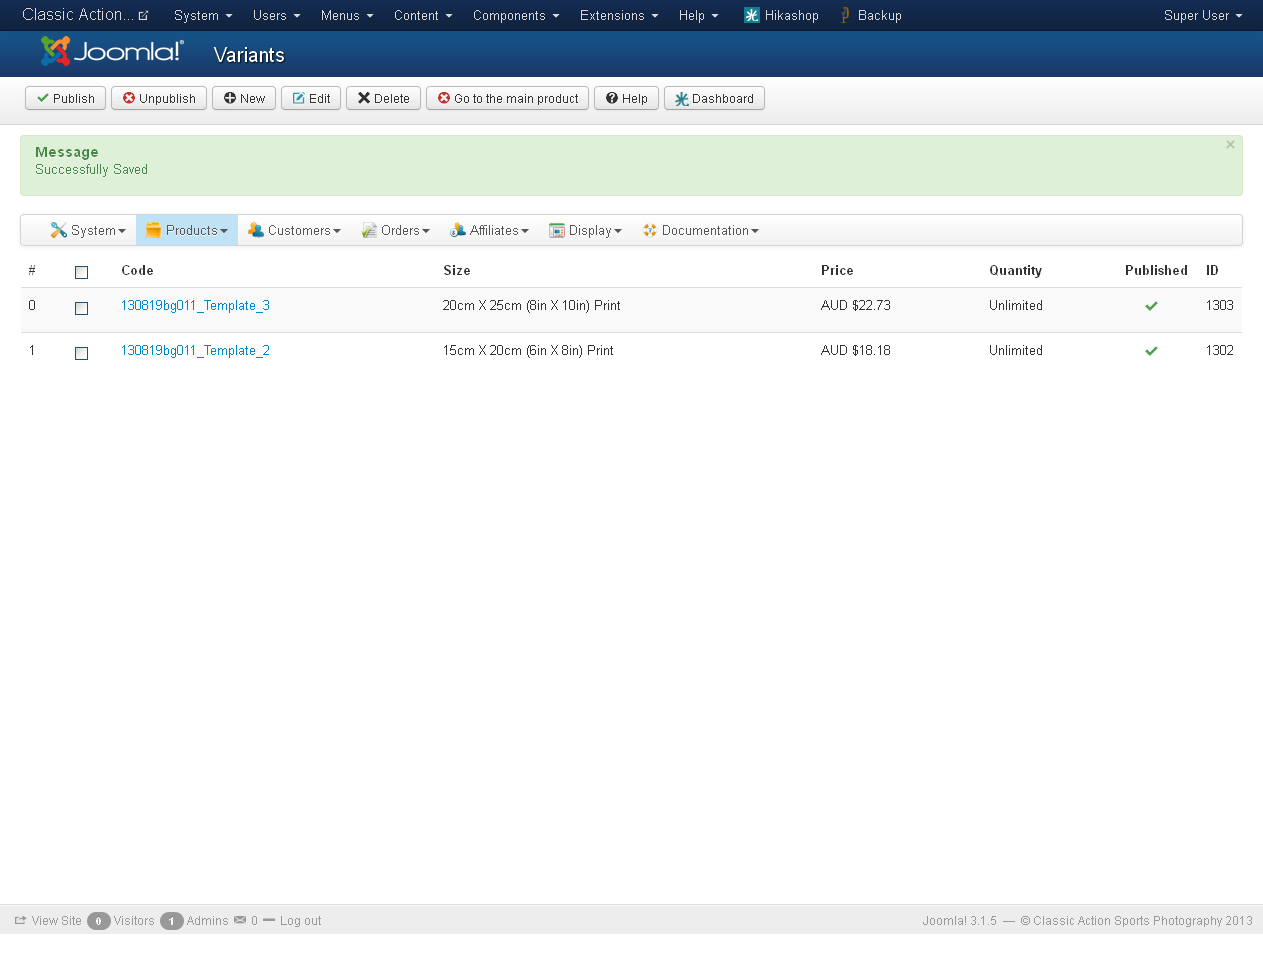The width and height of the screenshot is (1263, 964).
Task: Check the box for 130819bg011_Template_3
Action: click(x=82, y=308)
